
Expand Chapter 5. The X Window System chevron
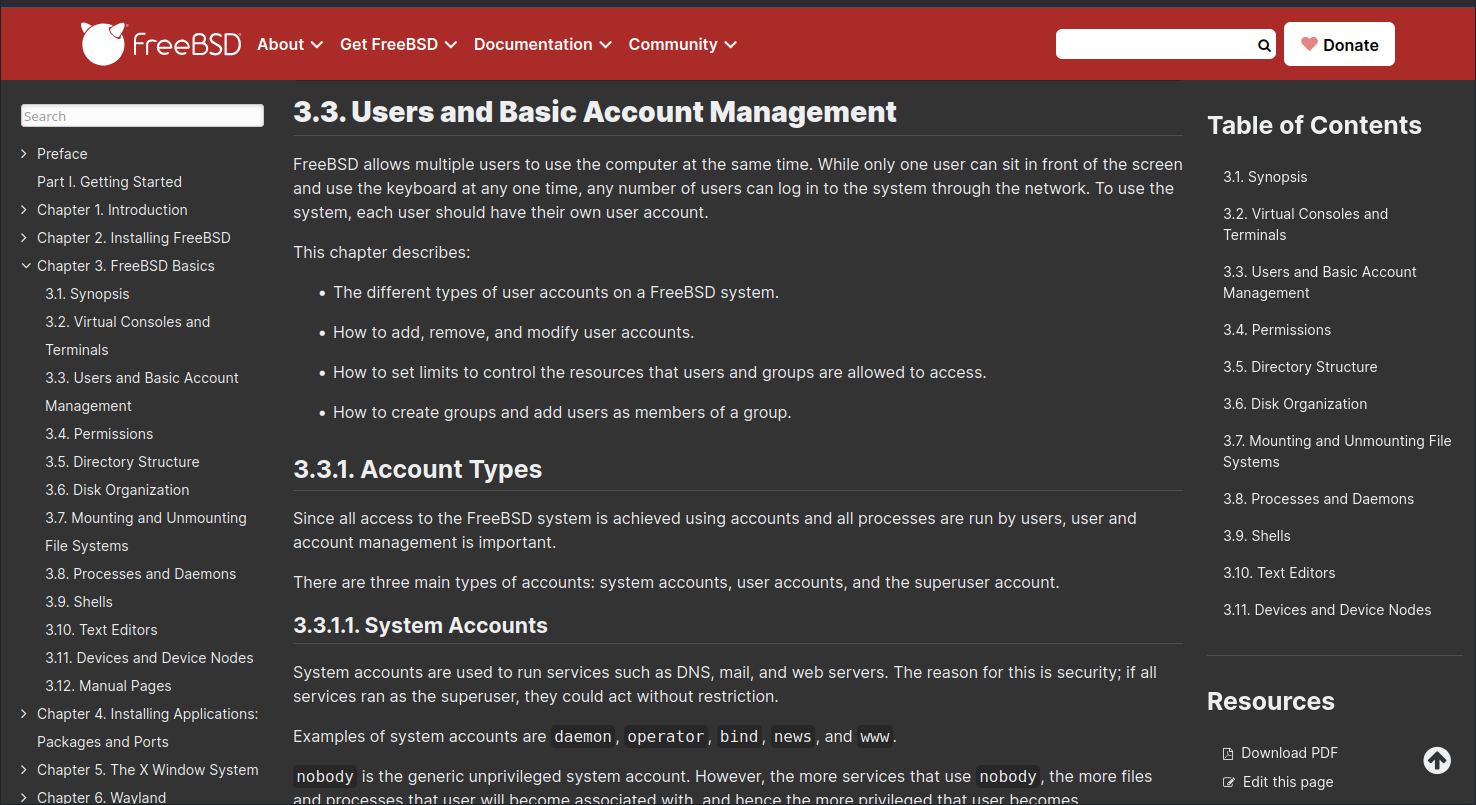point(24,769)
